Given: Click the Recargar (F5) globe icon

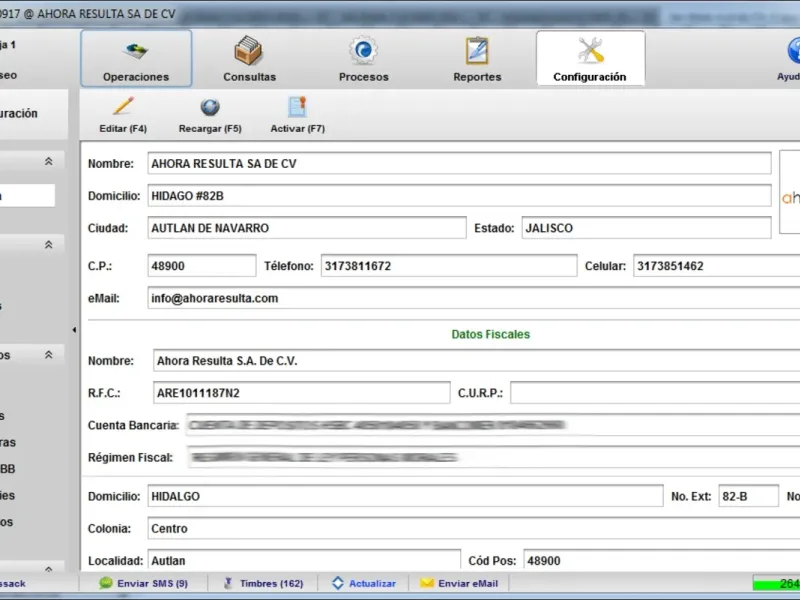Looking at the screenshot, I should pyautogui.click(x=210, y=107).
